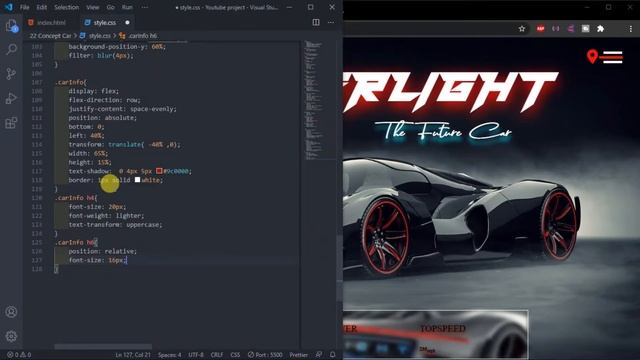Place cursor on .carInfo{ selector line

pos(71,82)
